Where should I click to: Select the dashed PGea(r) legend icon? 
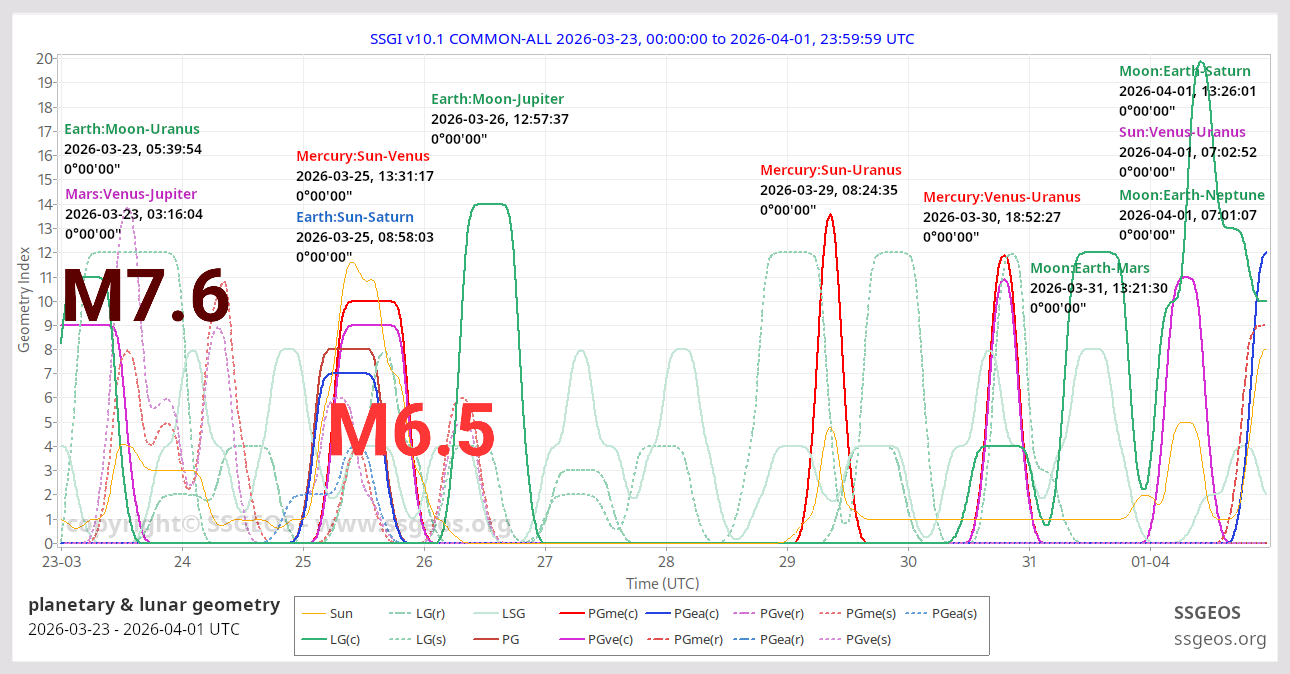point(747,639)
